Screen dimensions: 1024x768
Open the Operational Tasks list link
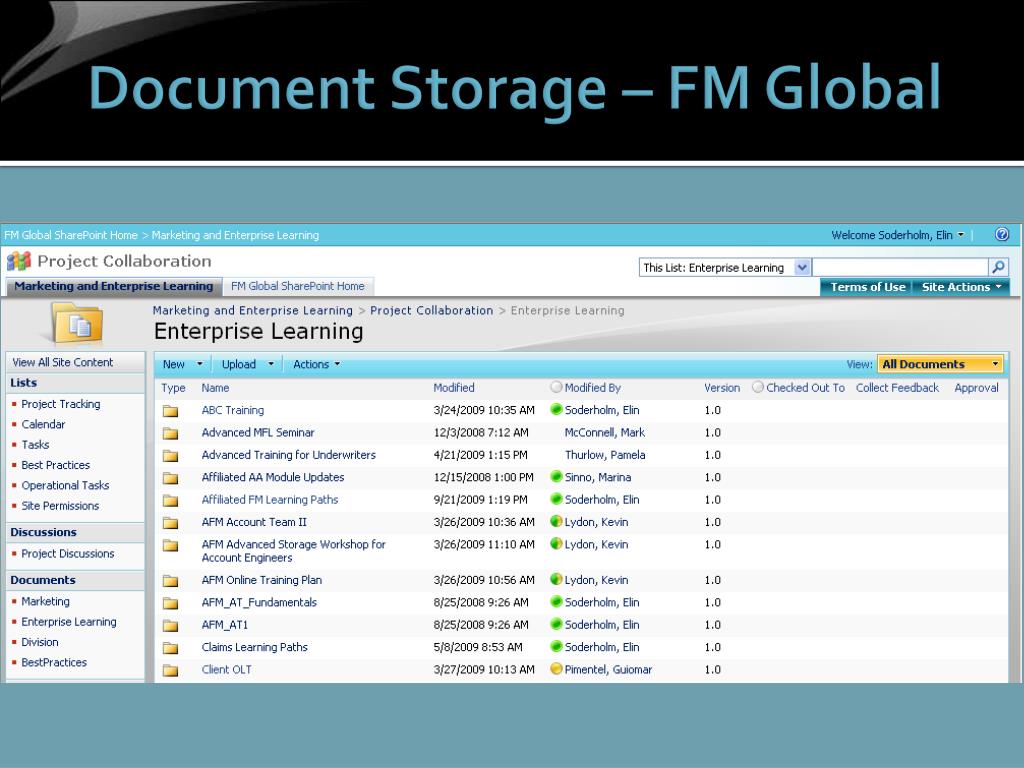[65, 486]
